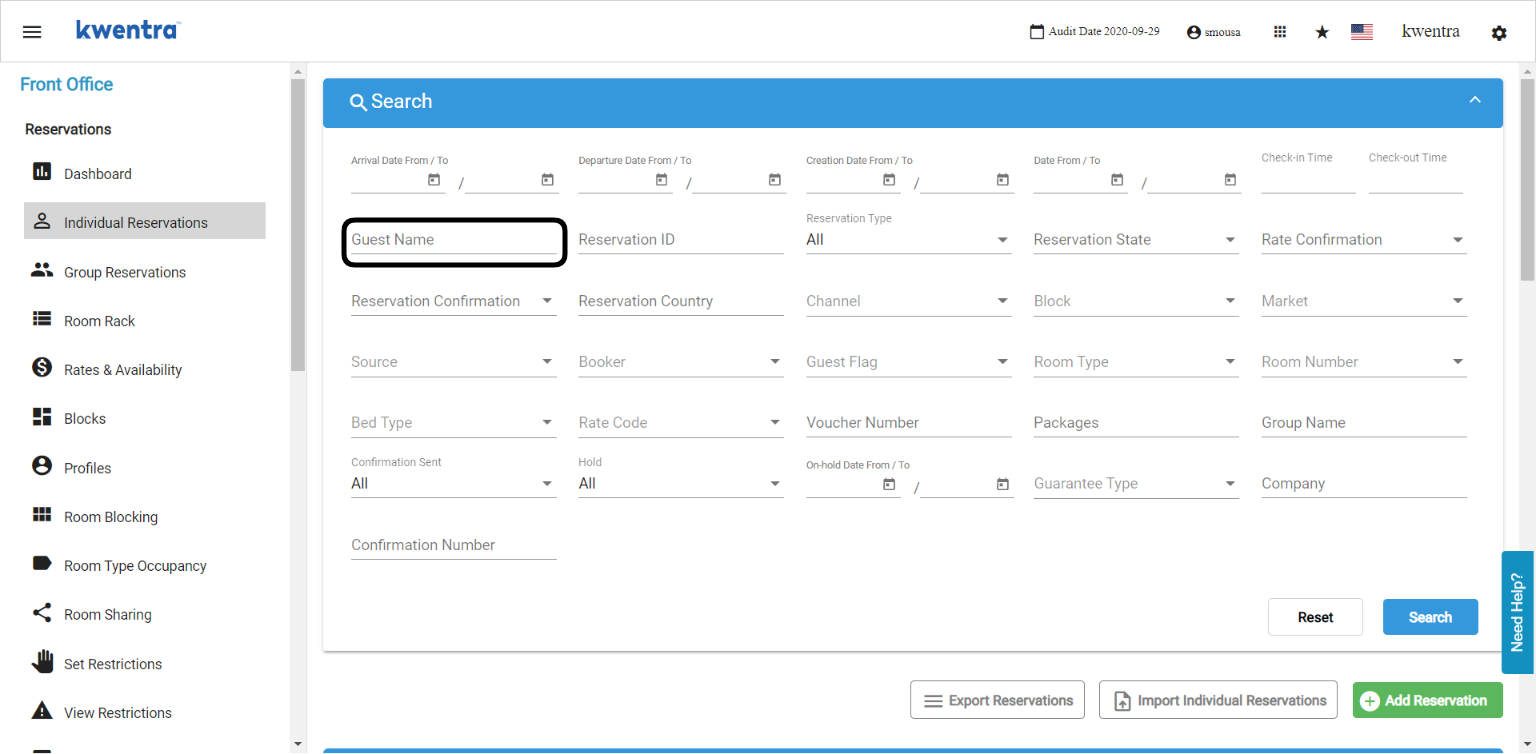The height and width of the screenshot is (754, 1536).
Task: Open Room Type Occupancy page
Action: click(x=145, y=565)
